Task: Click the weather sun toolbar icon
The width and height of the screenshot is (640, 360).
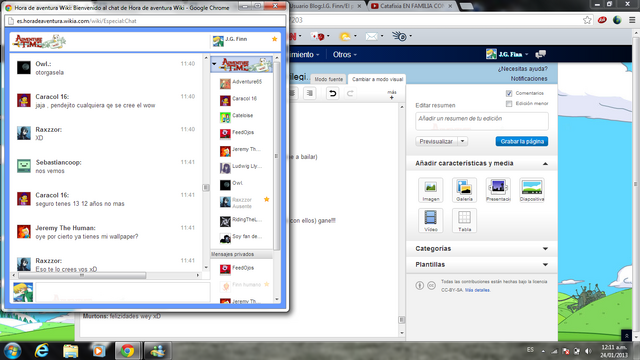Action: 345,36
